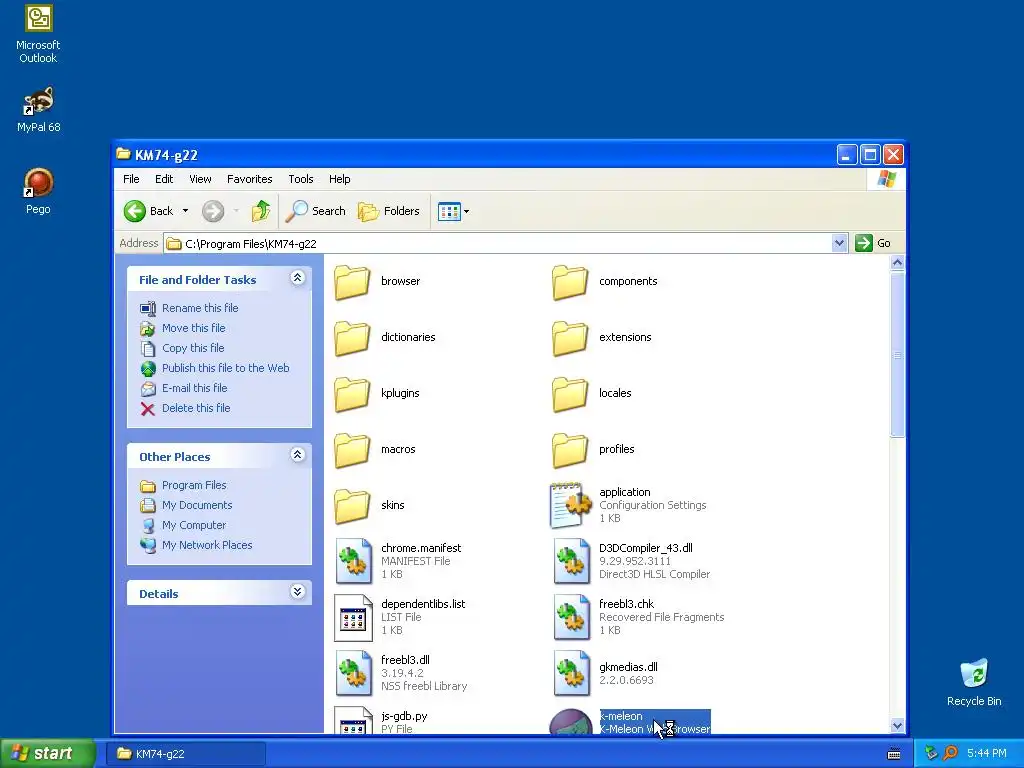Screen dimensions: 1024x768
Task: Select the freebl3.chk file icon
Action: (571, 617)
